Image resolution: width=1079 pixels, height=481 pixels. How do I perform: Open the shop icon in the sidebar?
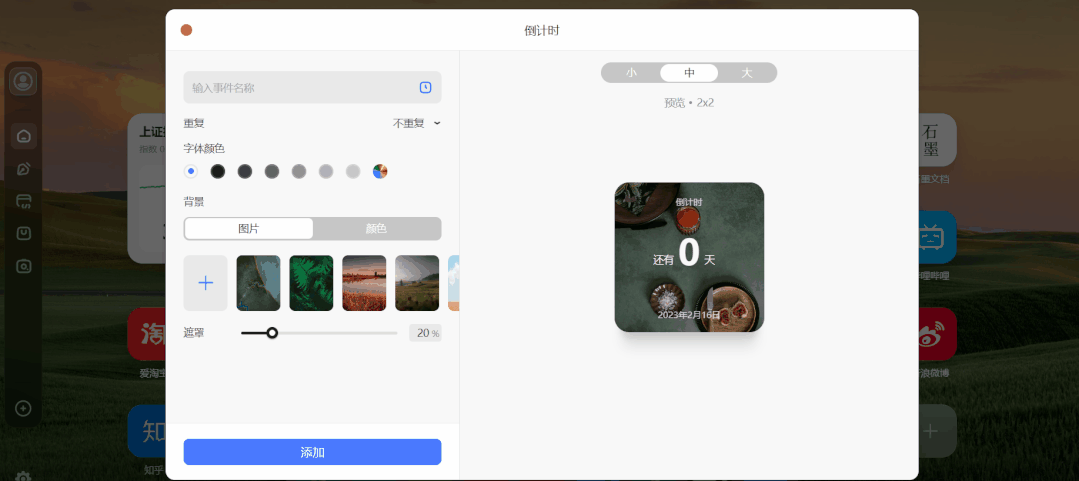click(23, 201)
